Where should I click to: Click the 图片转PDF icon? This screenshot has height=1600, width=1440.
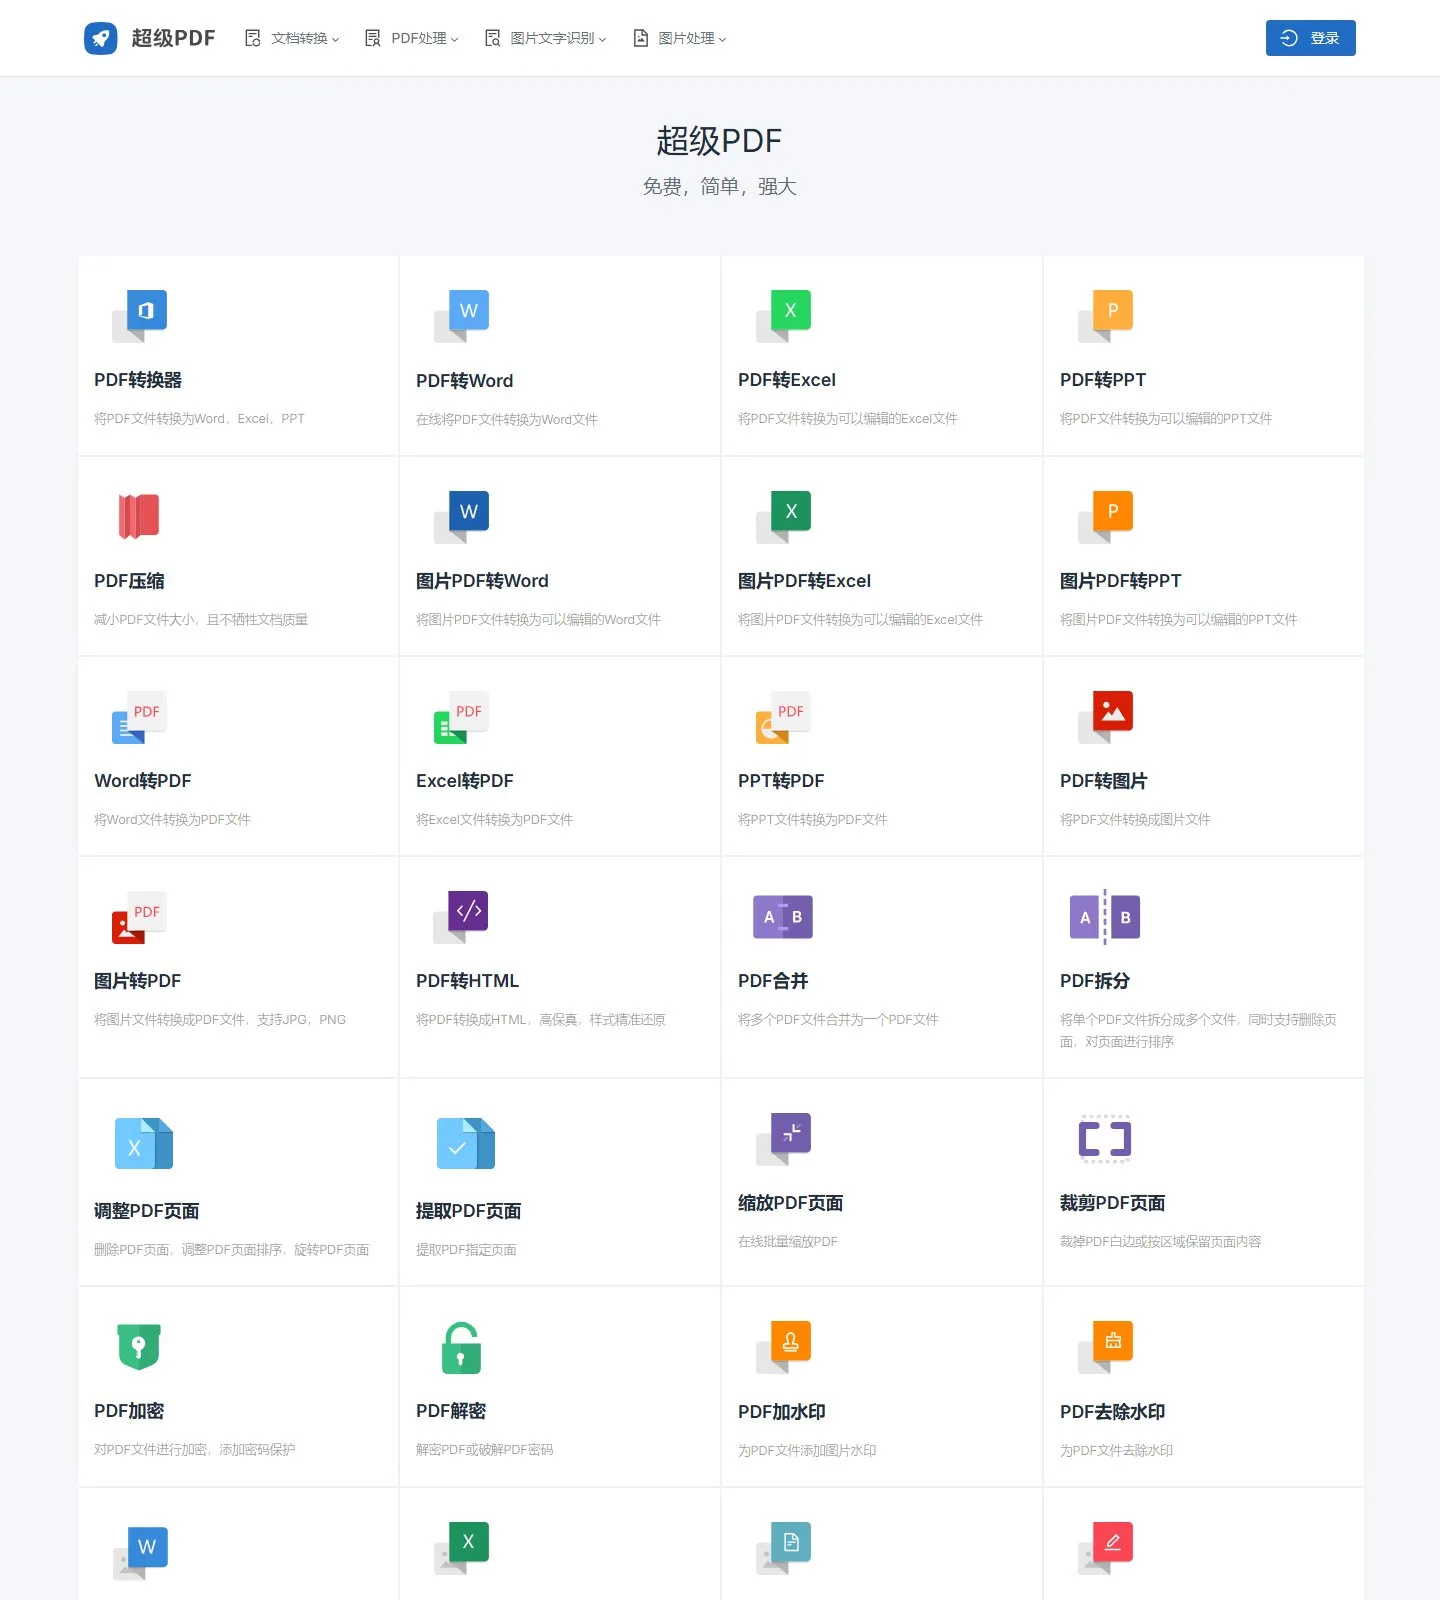[x=139, y=917]
